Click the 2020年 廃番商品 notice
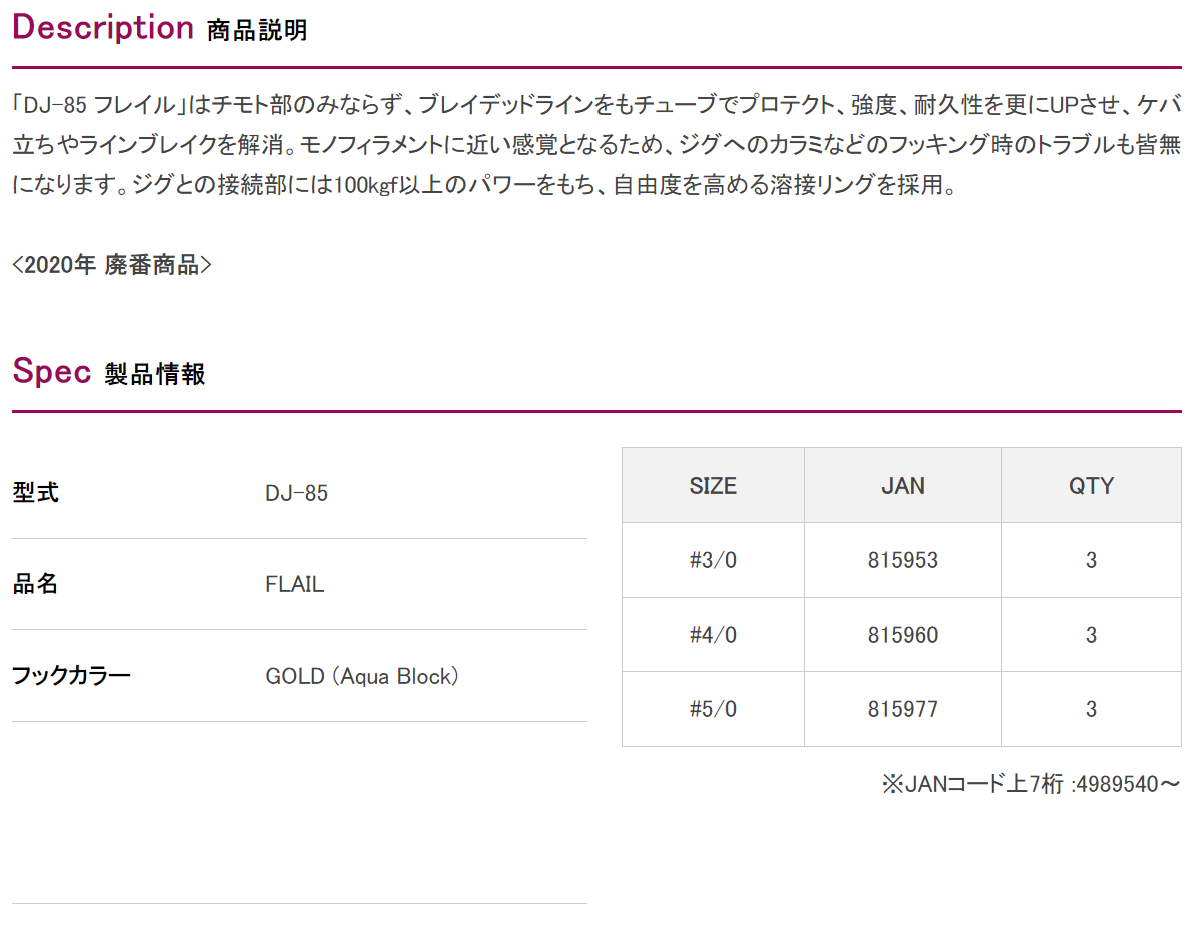The height and width of the screenshot is (934, 1192). pos(112,264)
